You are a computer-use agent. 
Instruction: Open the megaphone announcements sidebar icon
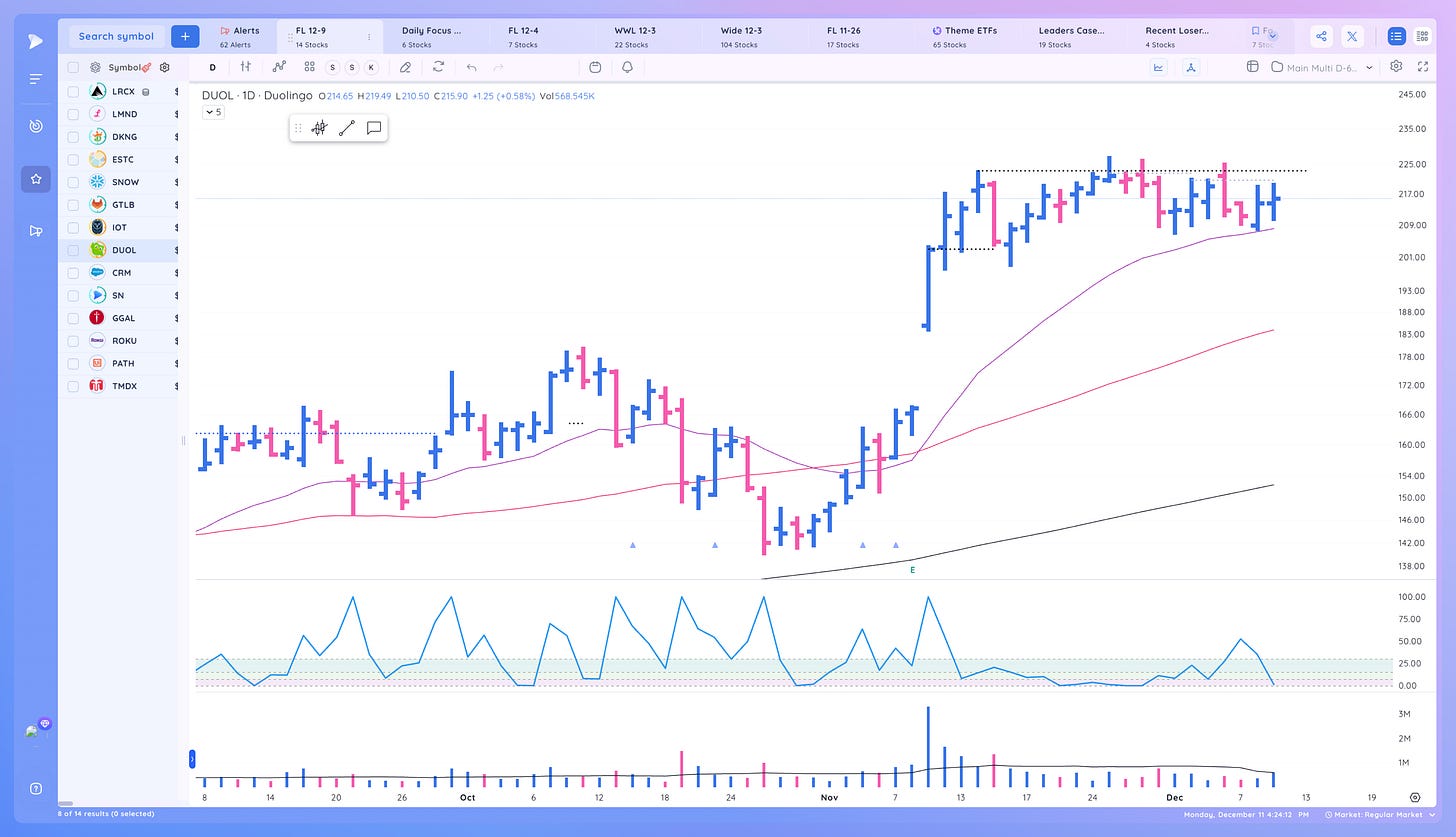point(35,231)
